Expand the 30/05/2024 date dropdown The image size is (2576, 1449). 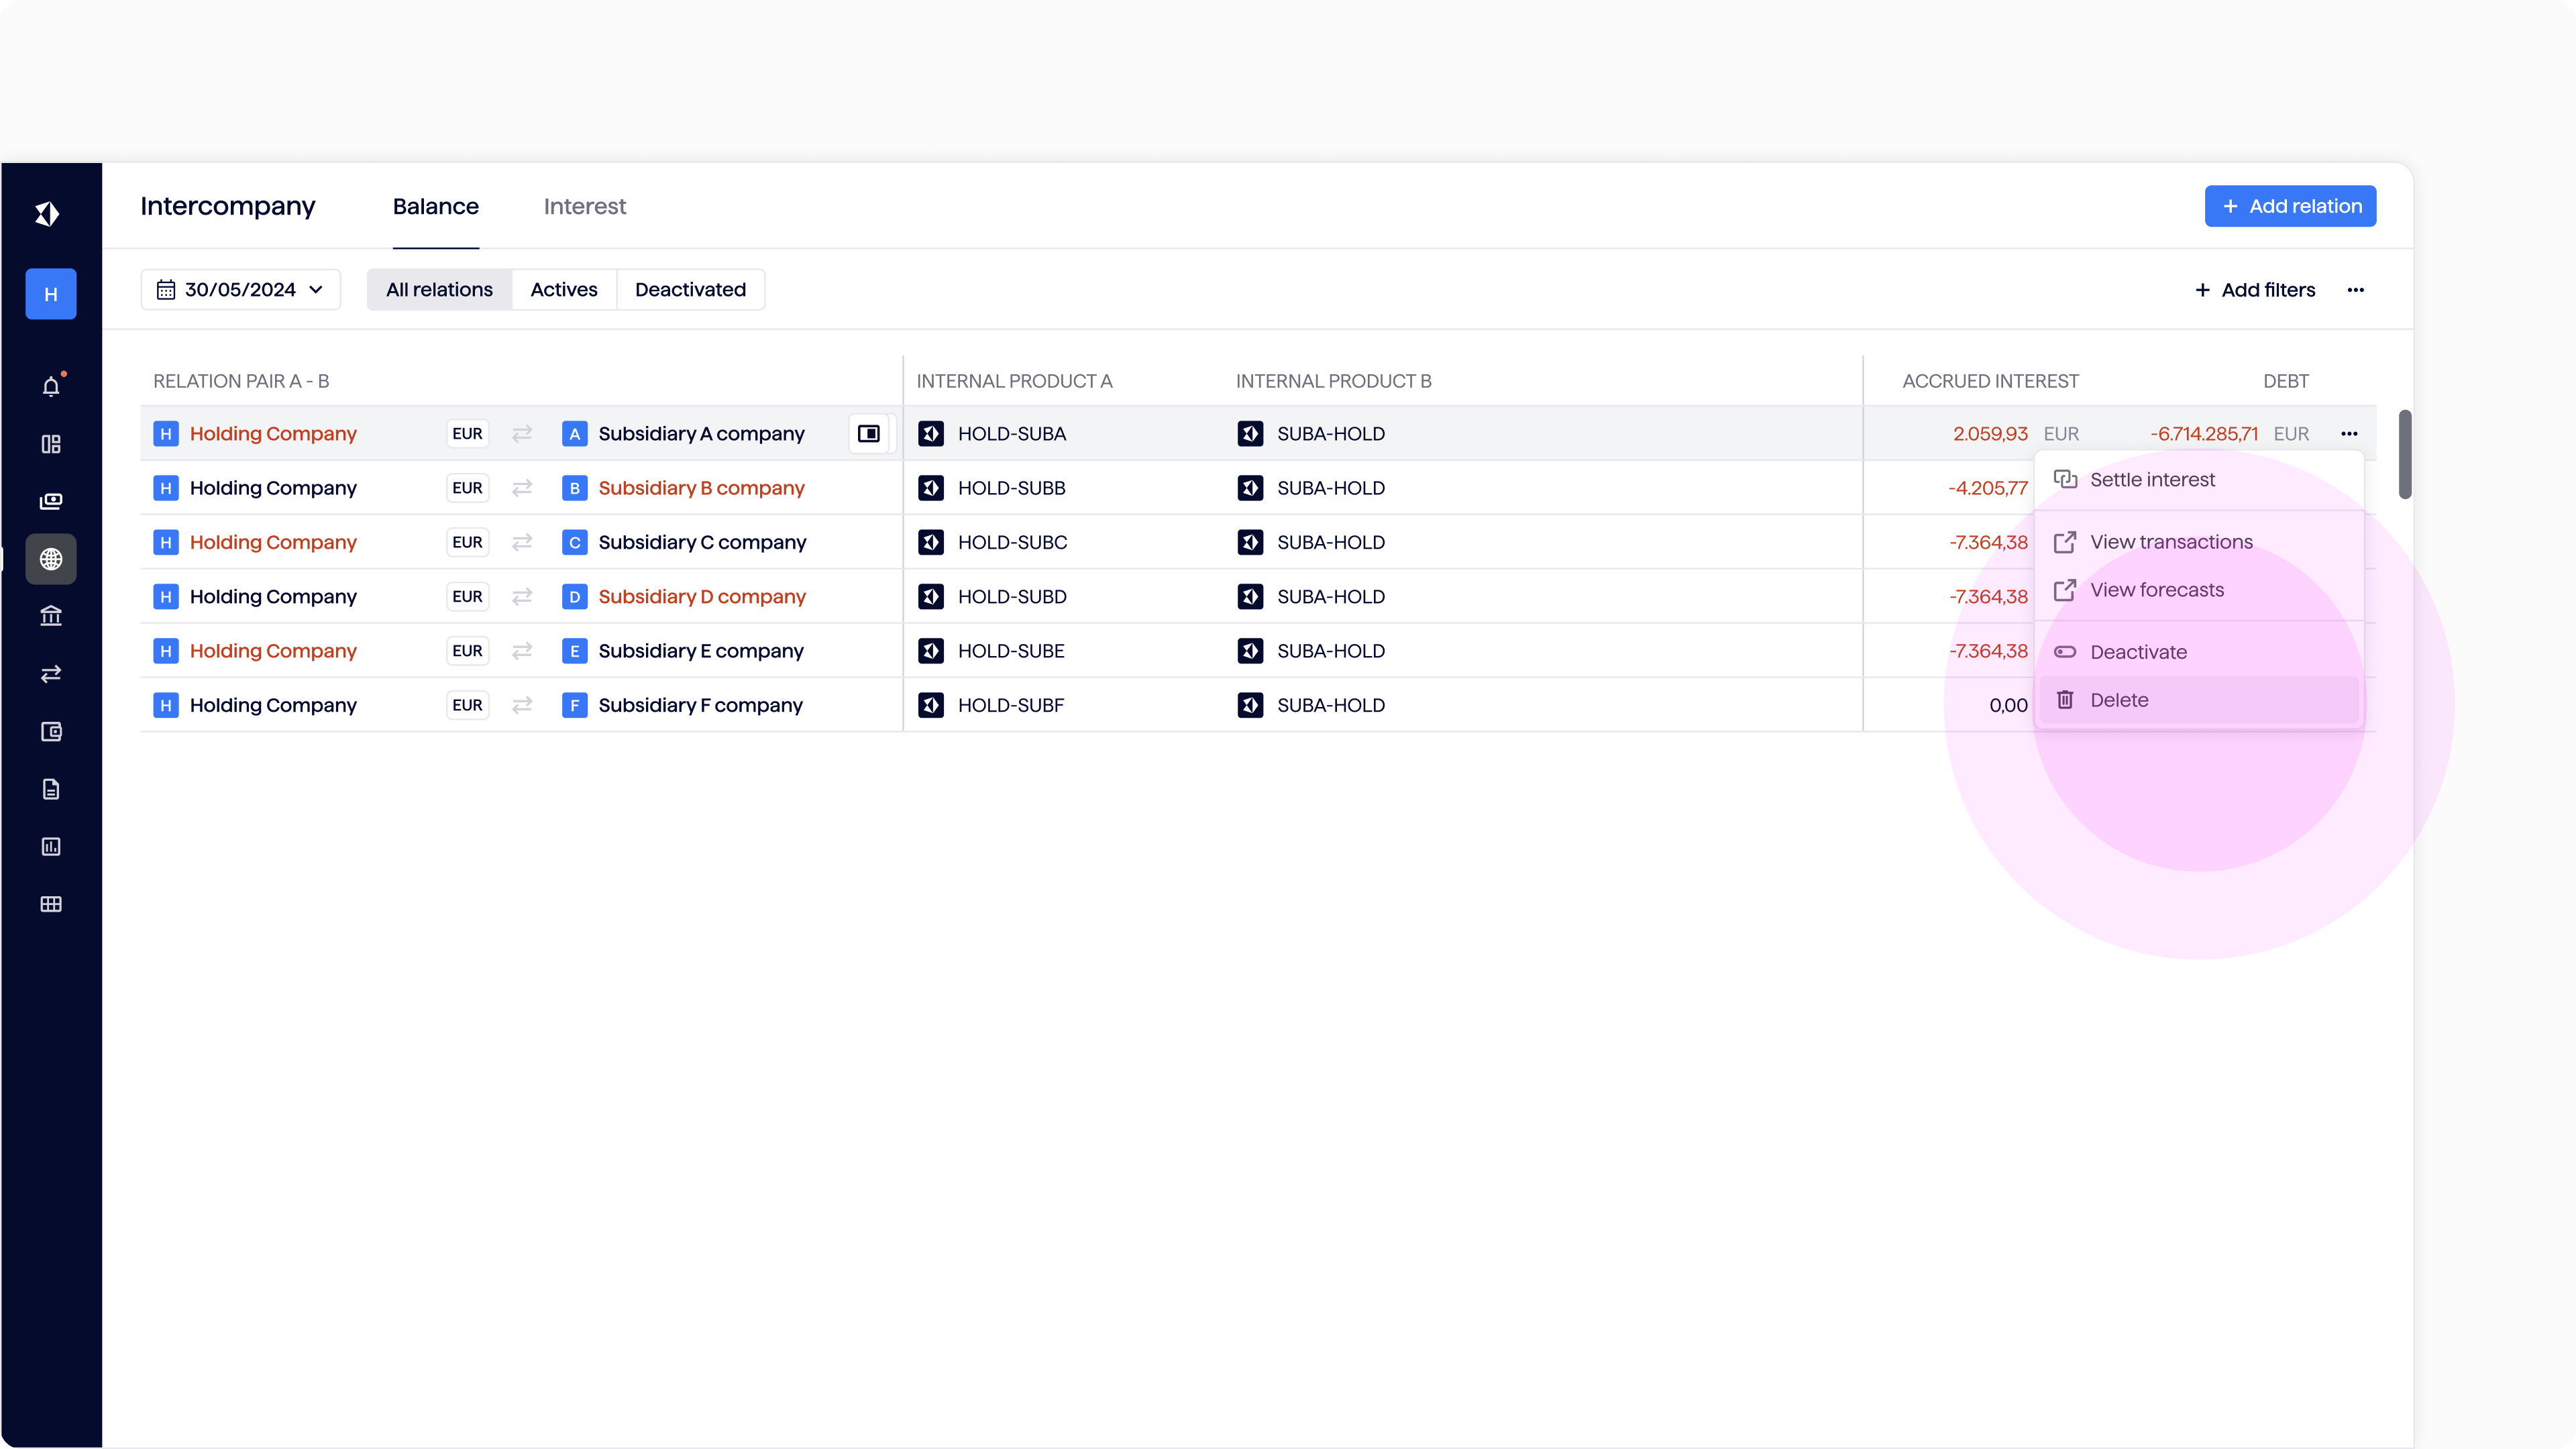[x=241, y=290]
